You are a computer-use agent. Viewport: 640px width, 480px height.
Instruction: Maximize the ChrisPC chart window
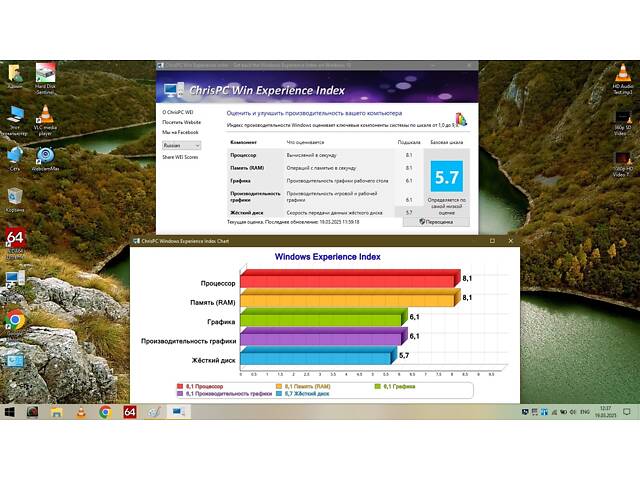492,241
